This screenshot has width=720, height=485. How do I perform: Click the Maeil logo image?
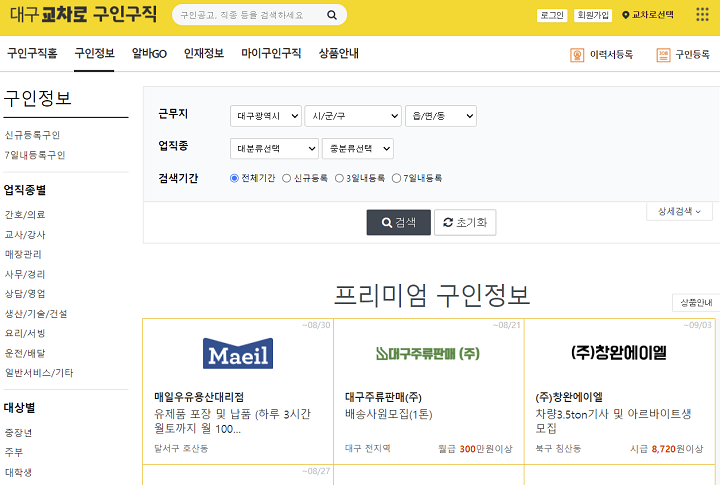pos(238,354)
